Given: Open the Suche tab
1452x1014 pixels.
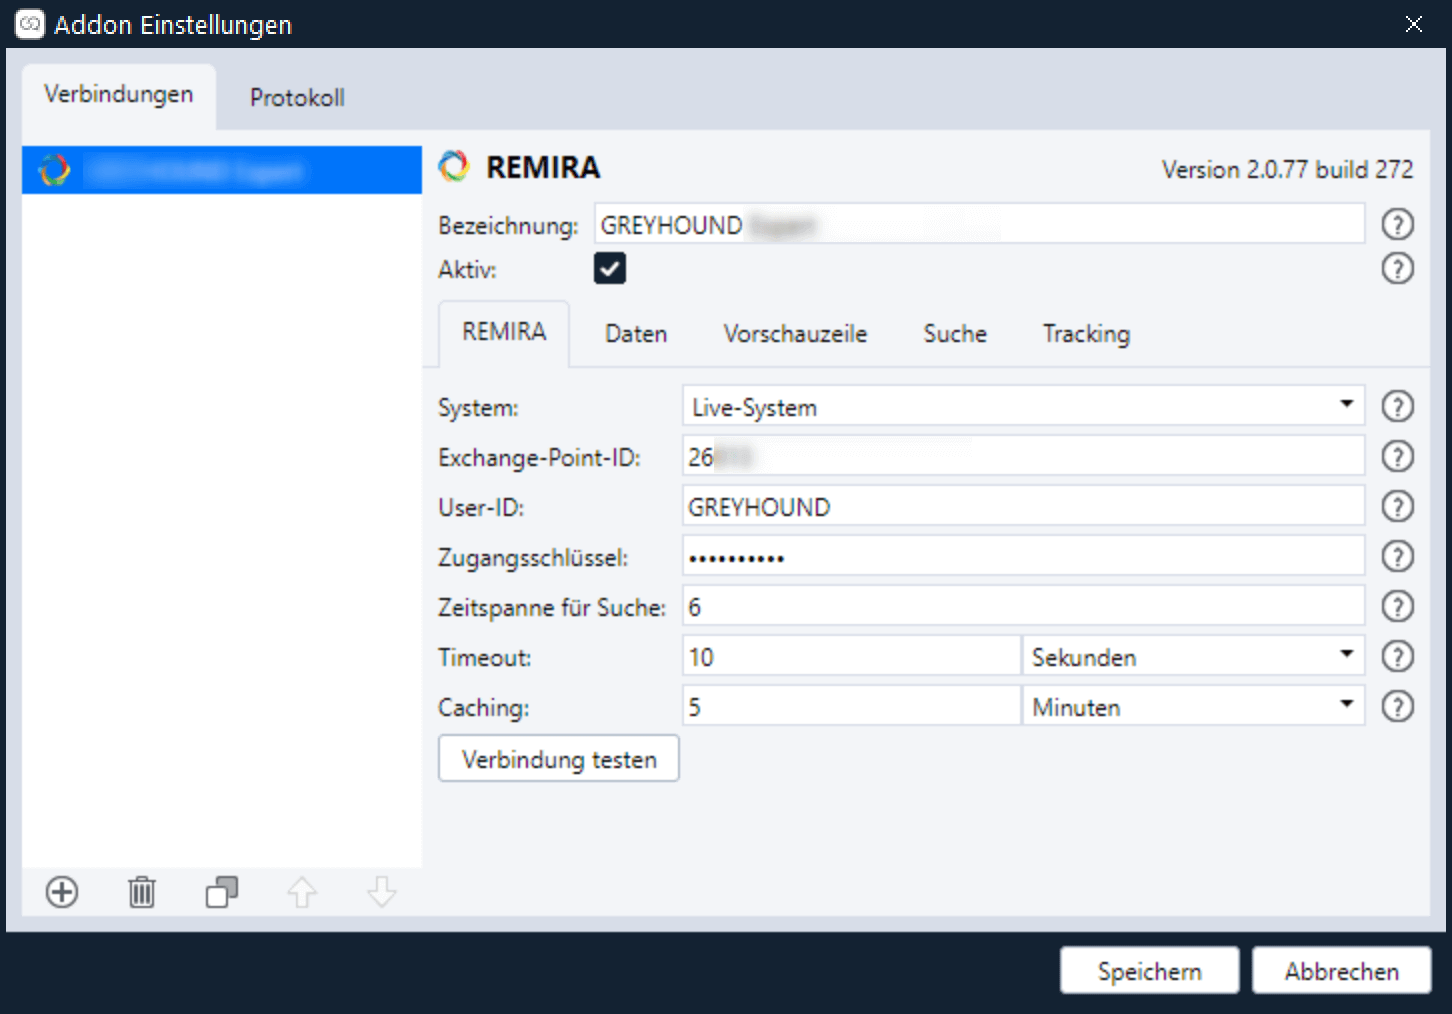Looking at the screenshot, I should pyautogui.click(x=955, y=334).
